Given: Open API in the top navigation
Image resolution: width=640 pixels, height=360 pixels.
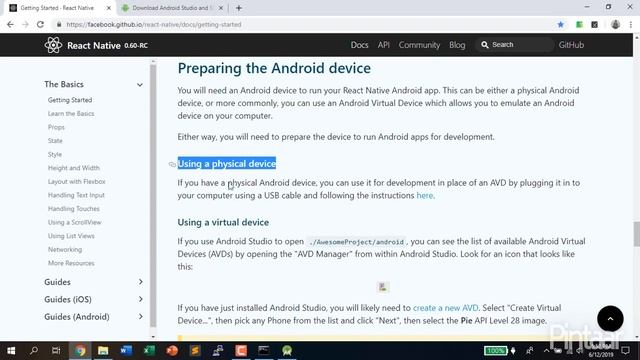Looking at the screenshot, I should click(x=383, y=45).
